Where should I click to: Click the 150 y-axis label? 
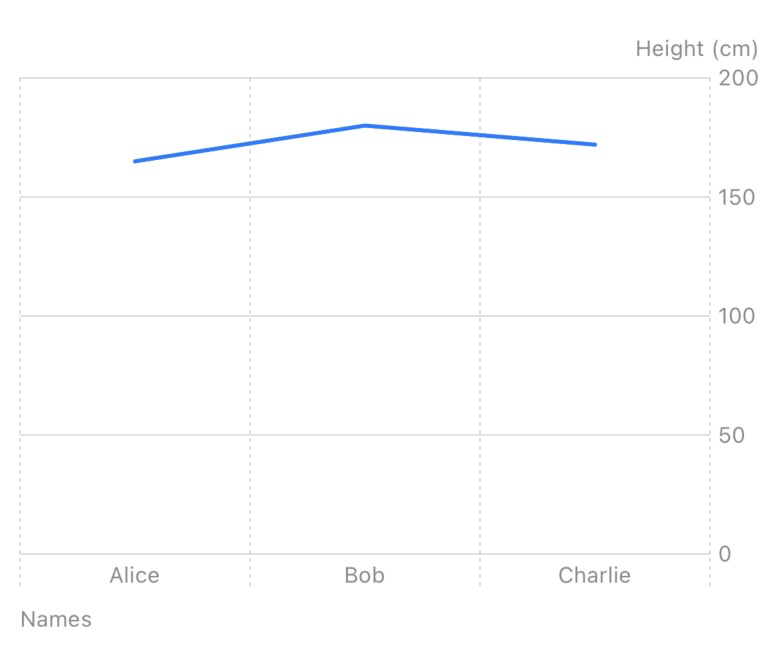(736, 197)
